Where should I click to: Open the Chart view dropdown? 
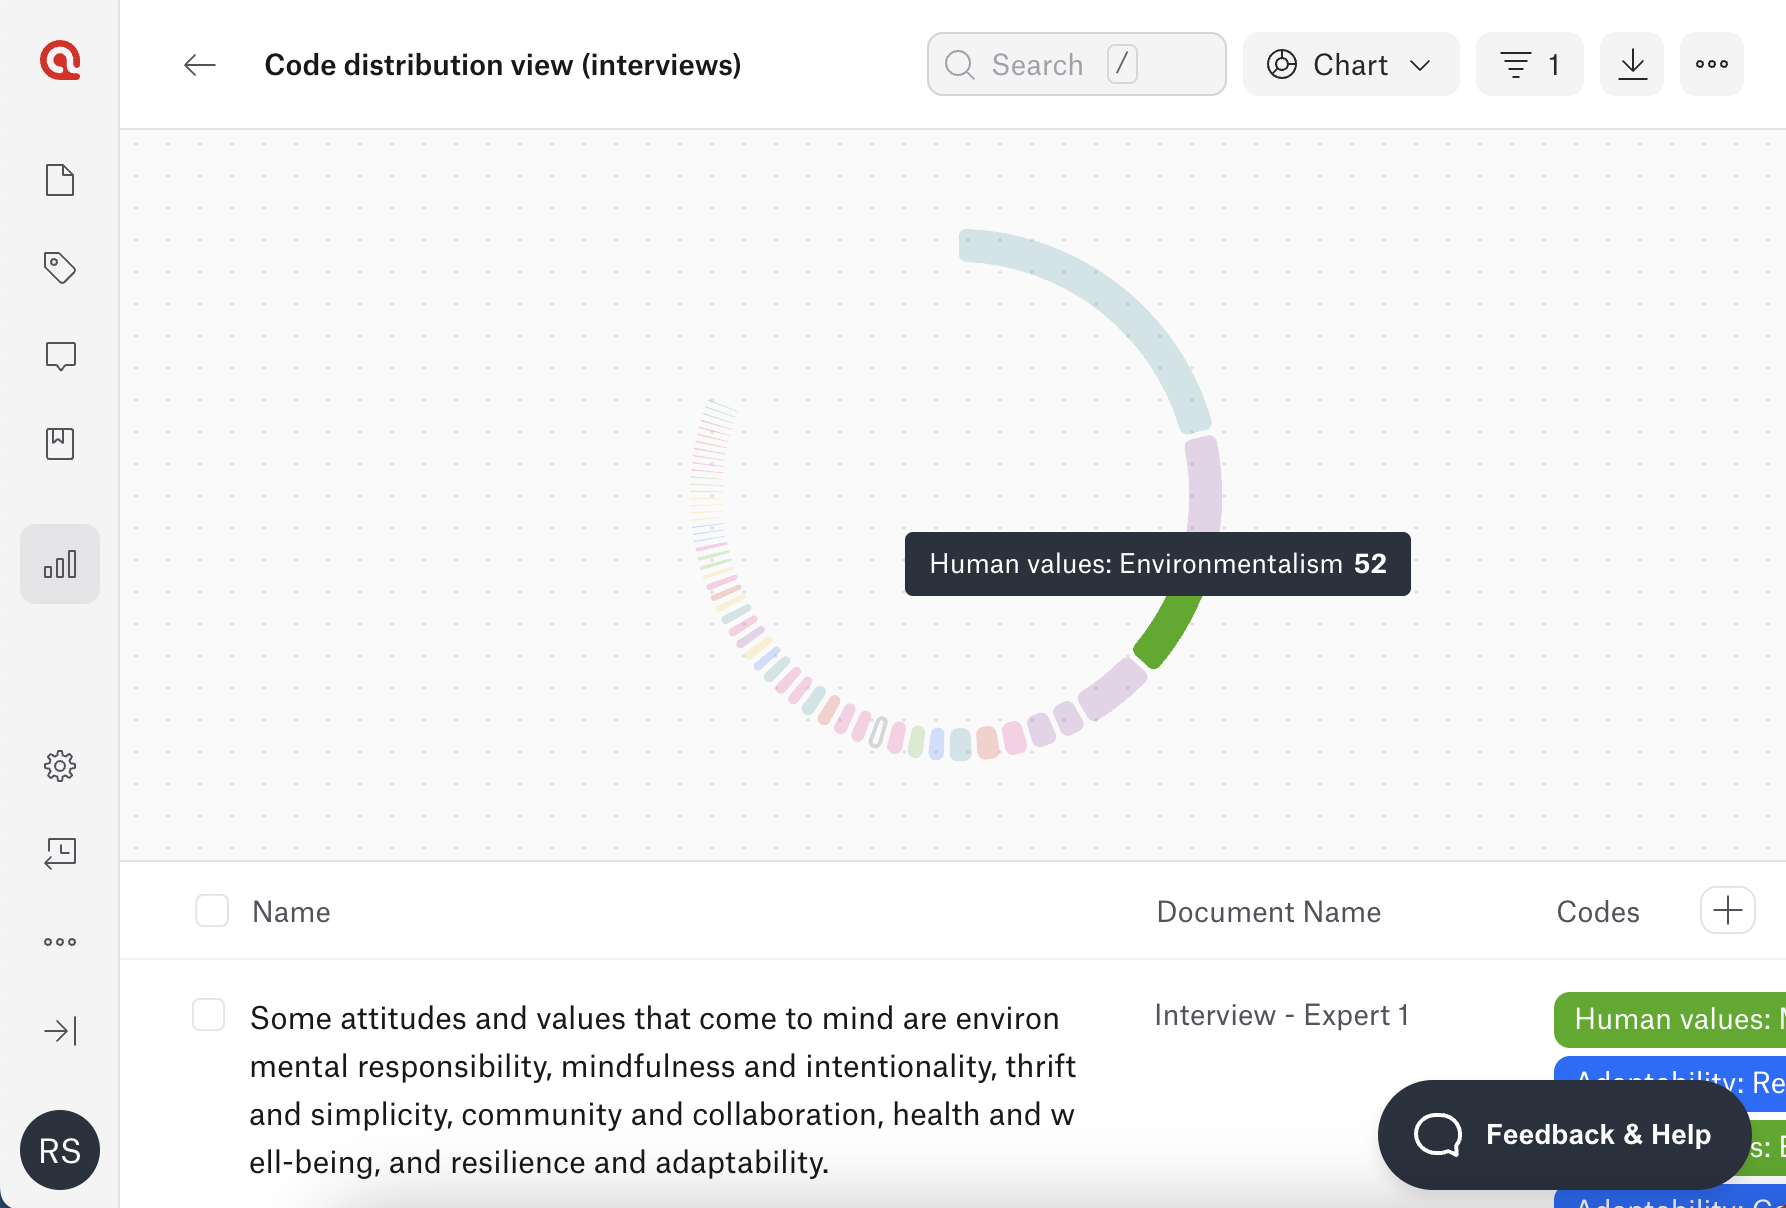pyautogui.click(x=1351, y=65)
